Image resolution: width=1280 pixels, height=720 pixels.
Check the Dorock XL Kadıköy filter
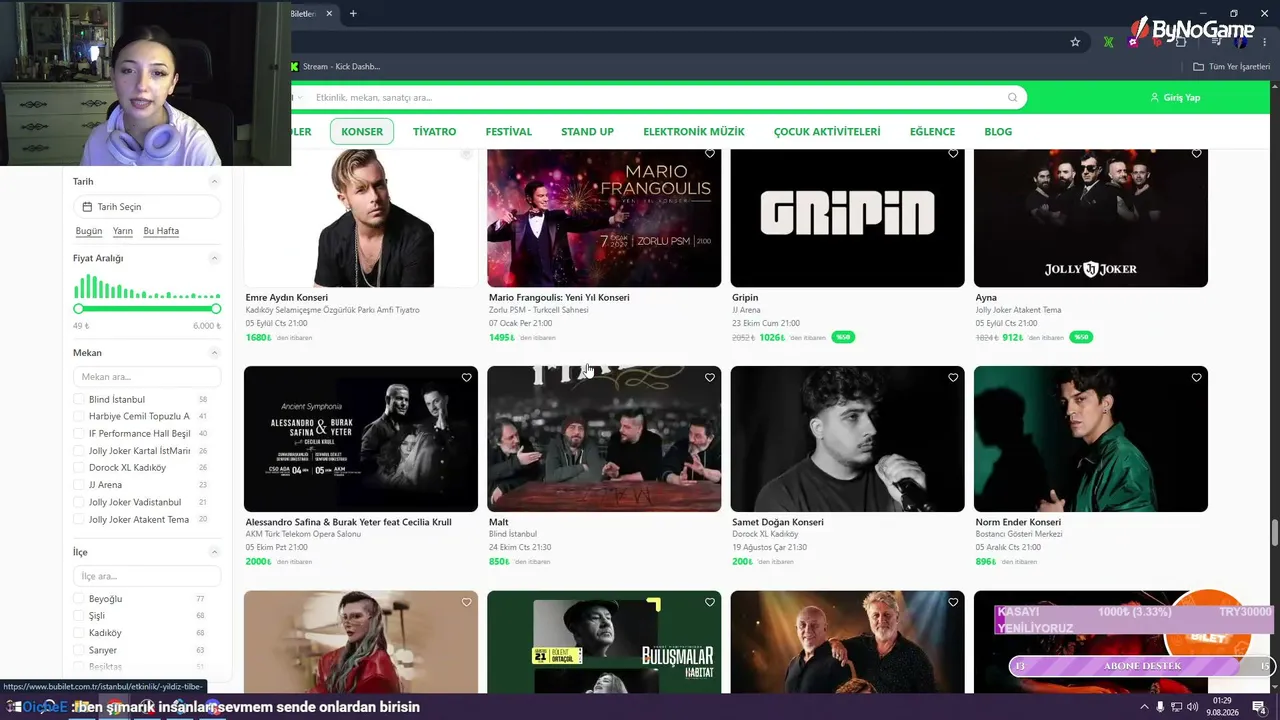pos(79,468)
